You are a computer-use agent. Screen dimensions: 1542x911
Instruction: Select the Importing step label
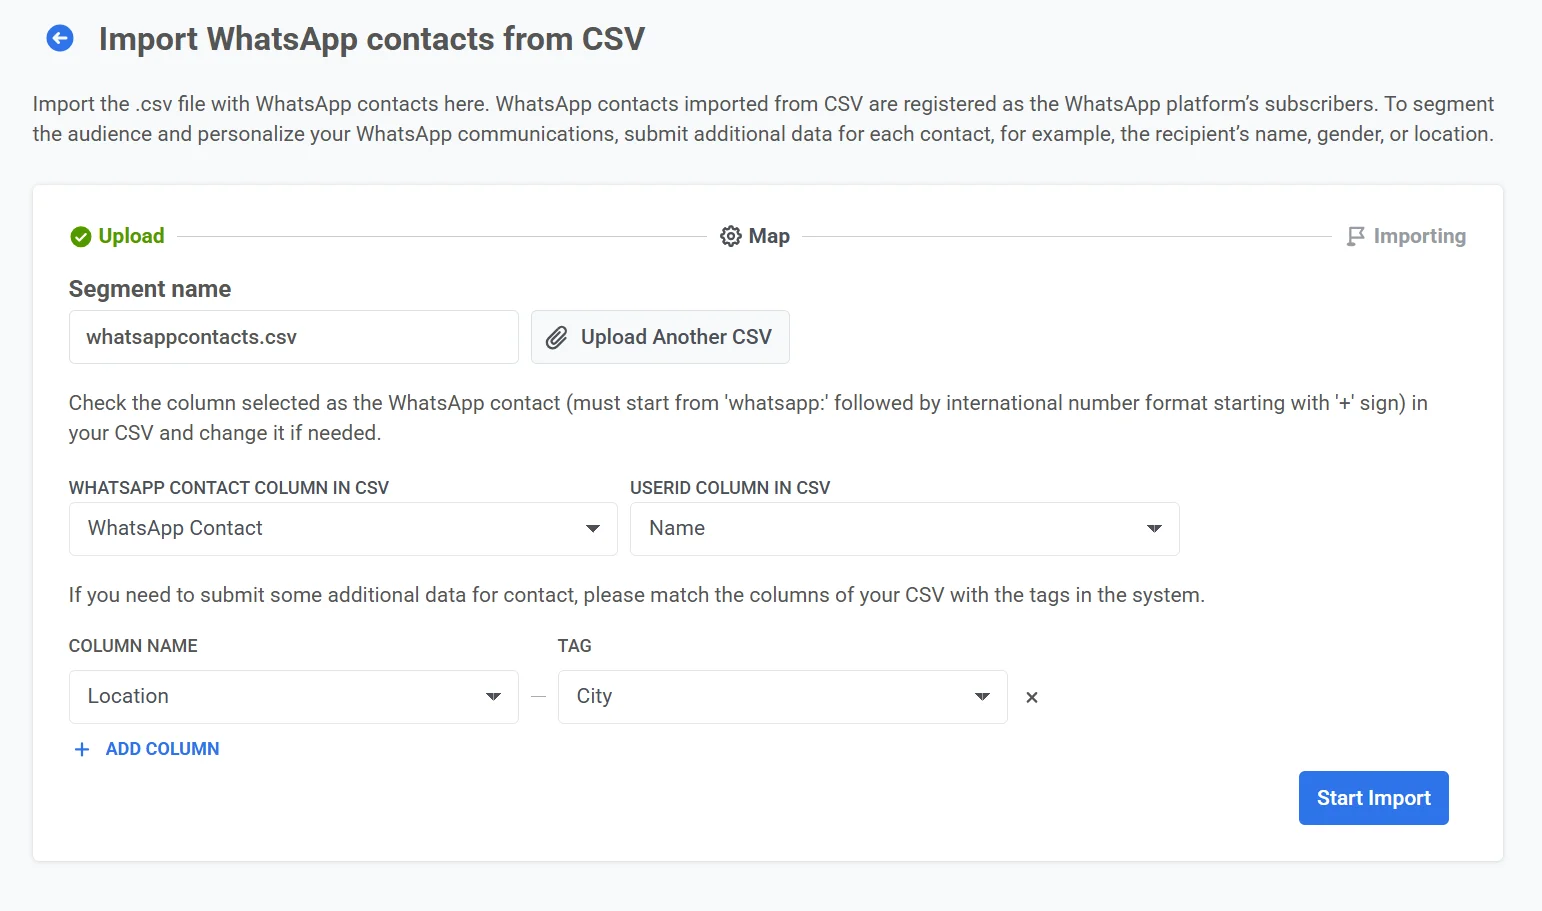click(1419, 237)
